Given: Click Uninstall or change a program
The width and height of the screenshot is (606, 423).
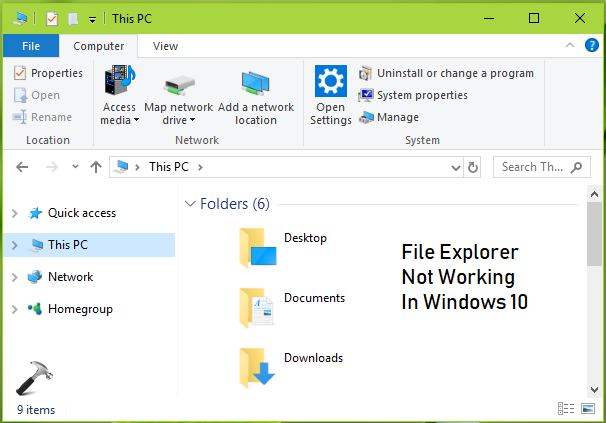Looking at the screenshot, I should point(446,73).
